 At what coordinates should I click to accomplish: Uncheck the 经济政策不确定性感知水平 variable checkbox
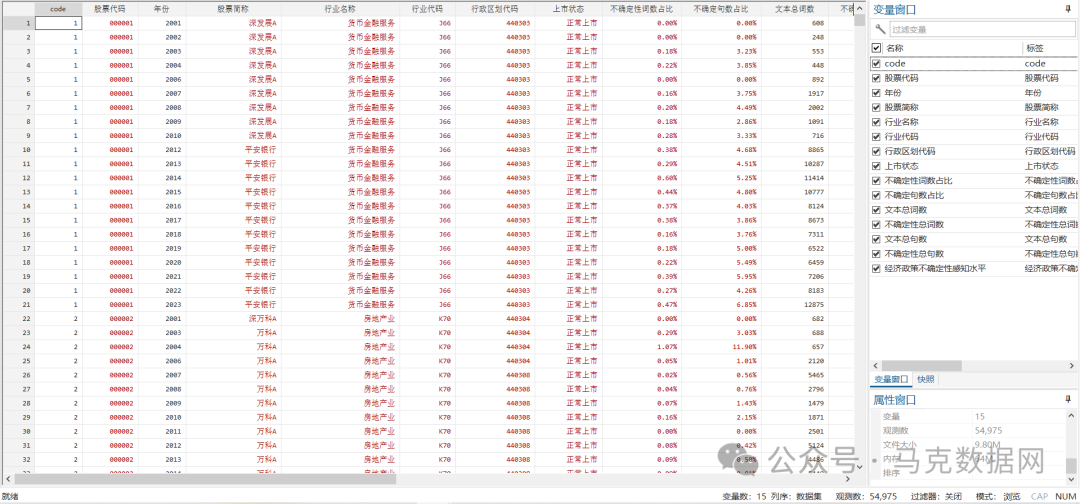tap(876, 269)
